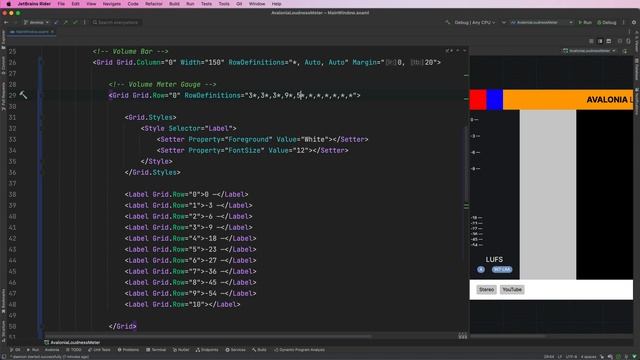Open the Run tool window
The width and height of the screenshot is (640, 360).
[33, 350]
